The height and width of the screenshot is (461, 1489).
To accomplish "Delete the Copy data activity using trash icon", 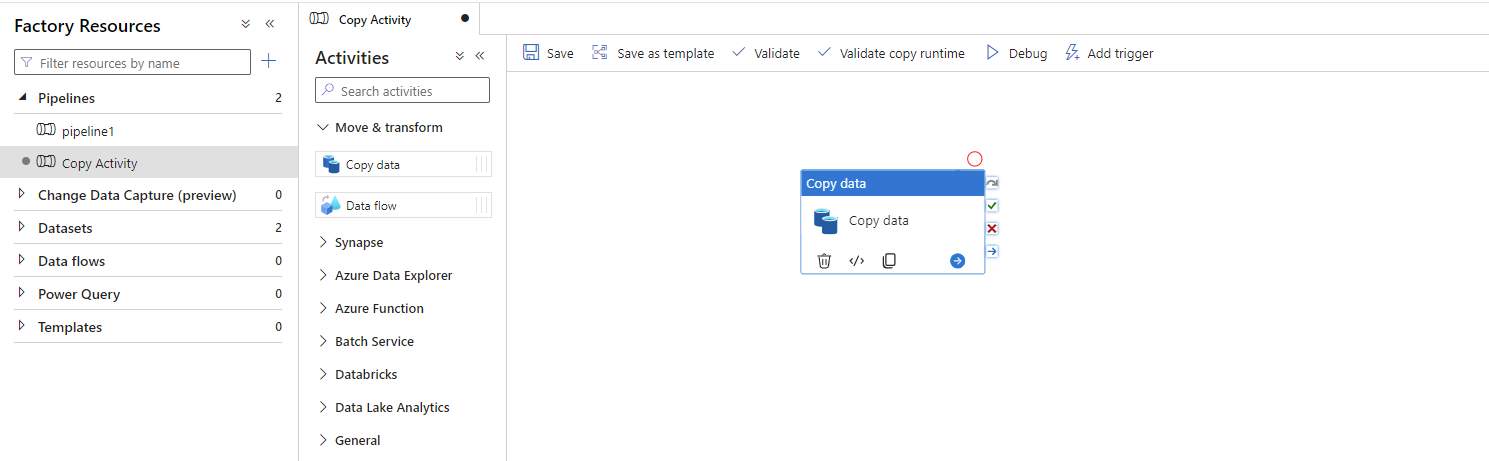I will click(824, 261).
